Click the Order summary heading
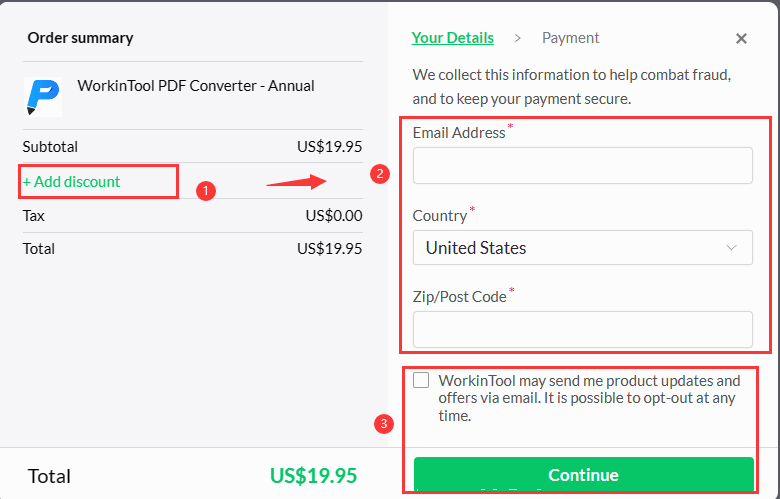This screenshot has width=780, height=499. (80, 38)
